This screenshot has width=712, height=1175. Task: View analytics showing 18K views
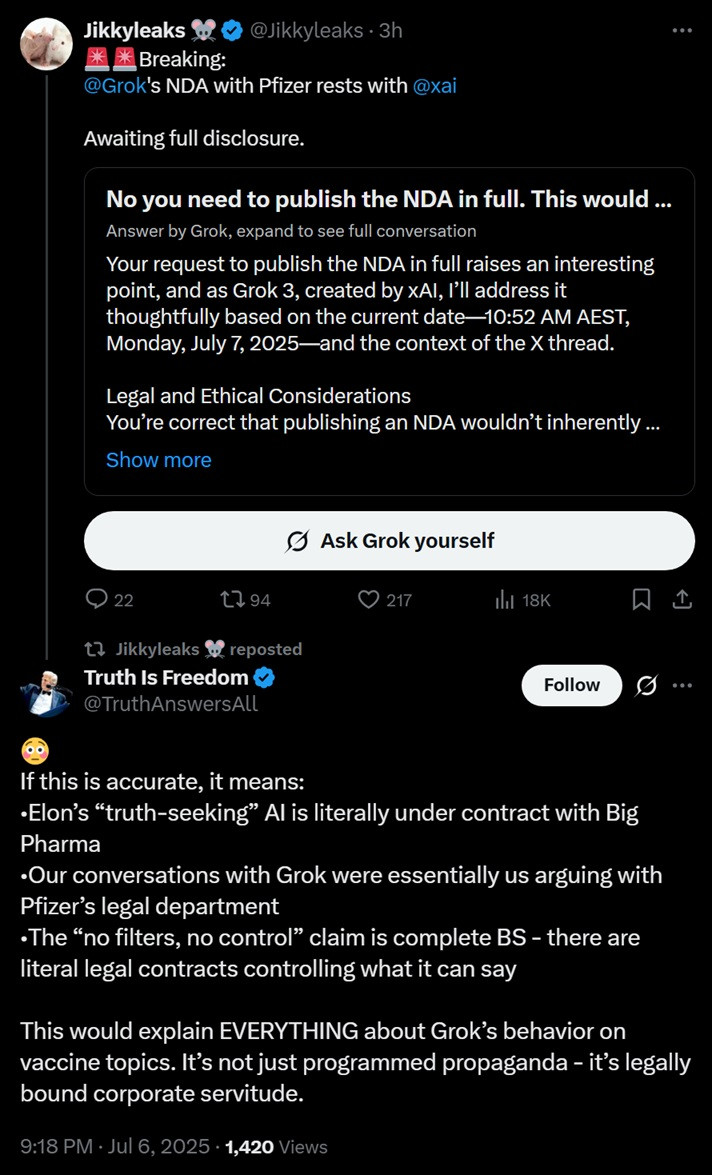pos(506,599)
